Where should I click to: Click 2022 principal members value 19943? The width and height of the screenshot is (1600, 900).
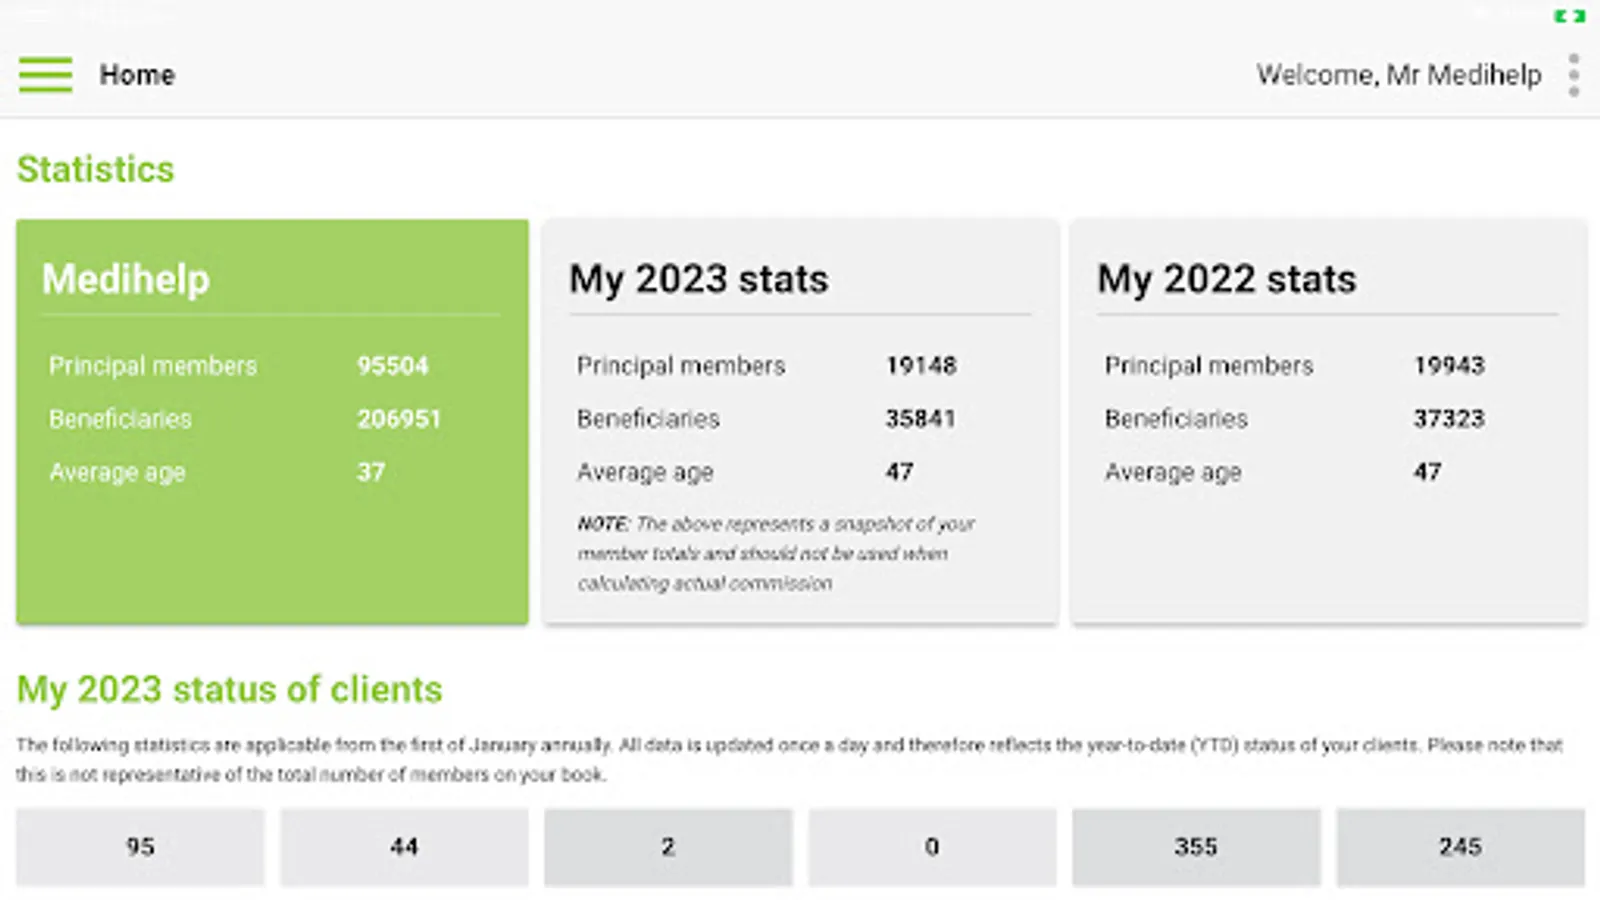tap(1449, 366)
